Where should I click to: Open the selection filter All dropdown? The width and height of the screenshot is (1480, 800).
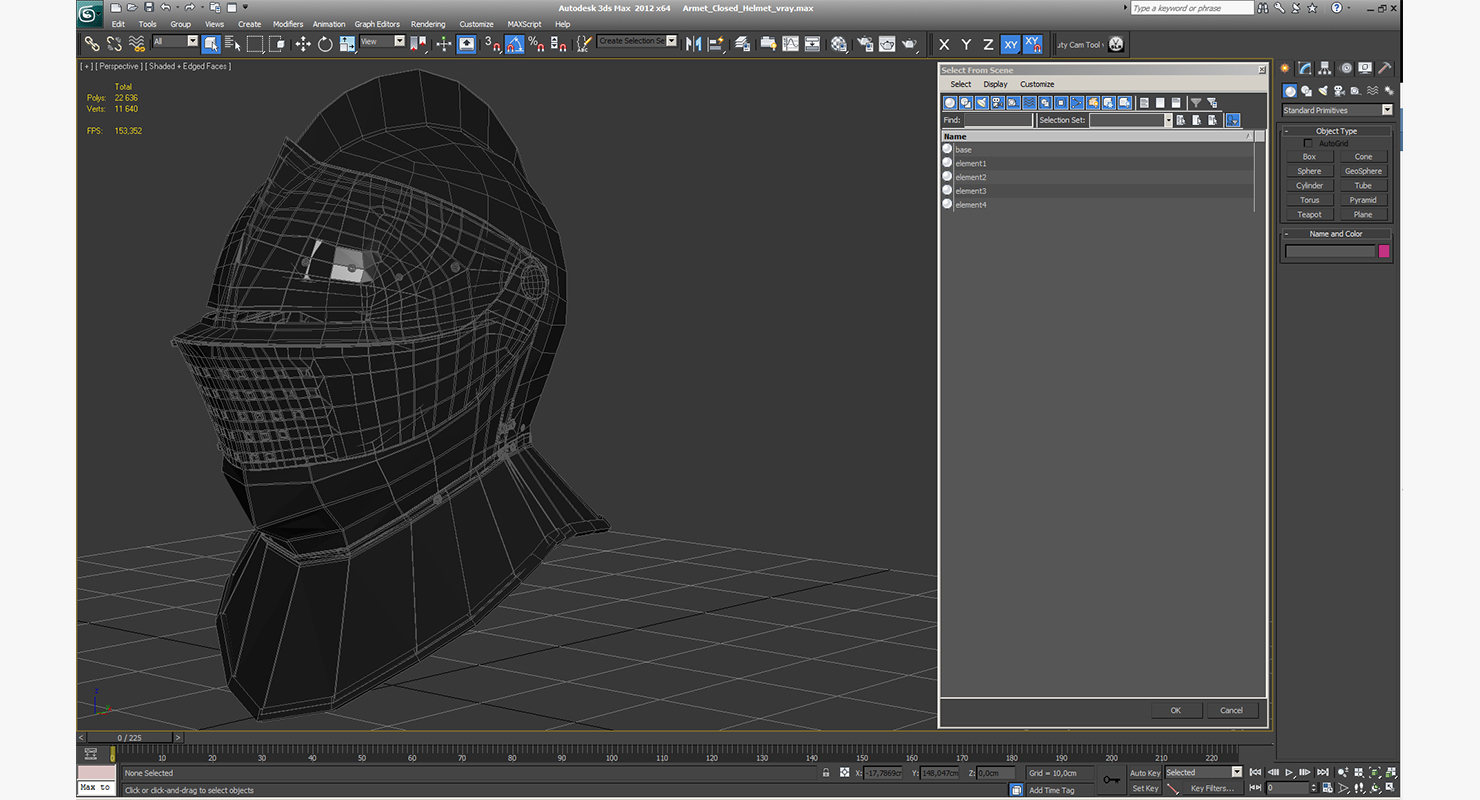point(175,41)
